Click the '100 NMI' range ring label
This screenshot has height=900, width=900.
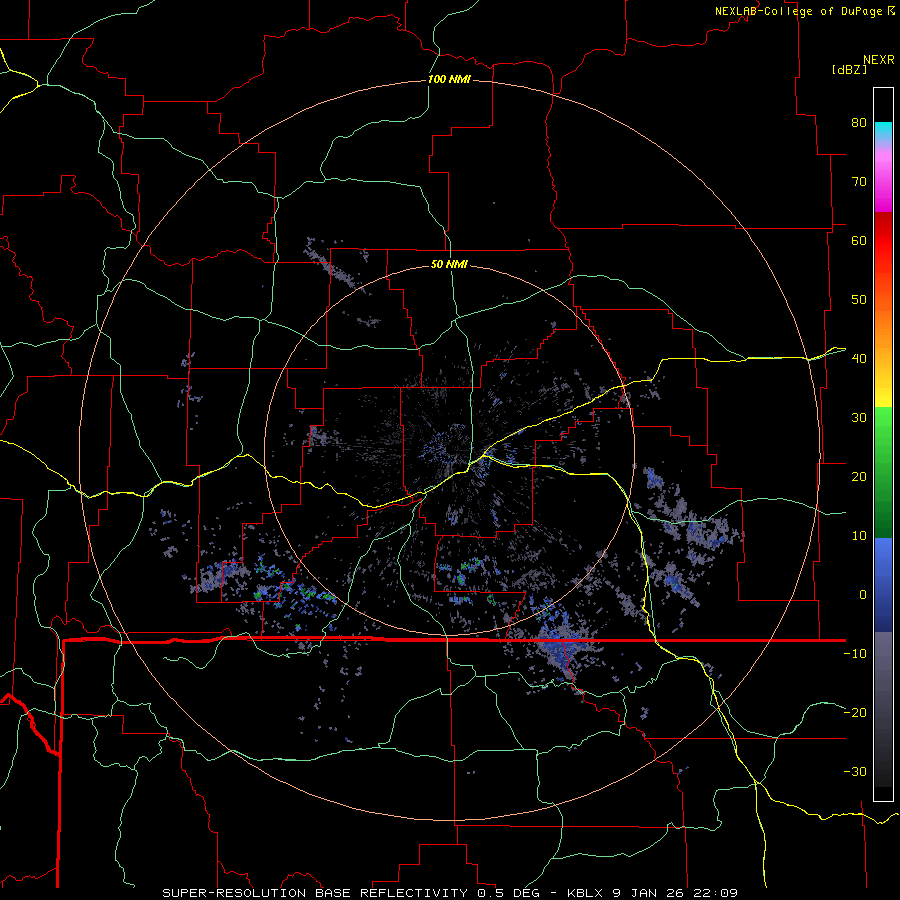(x=449, y=79)
